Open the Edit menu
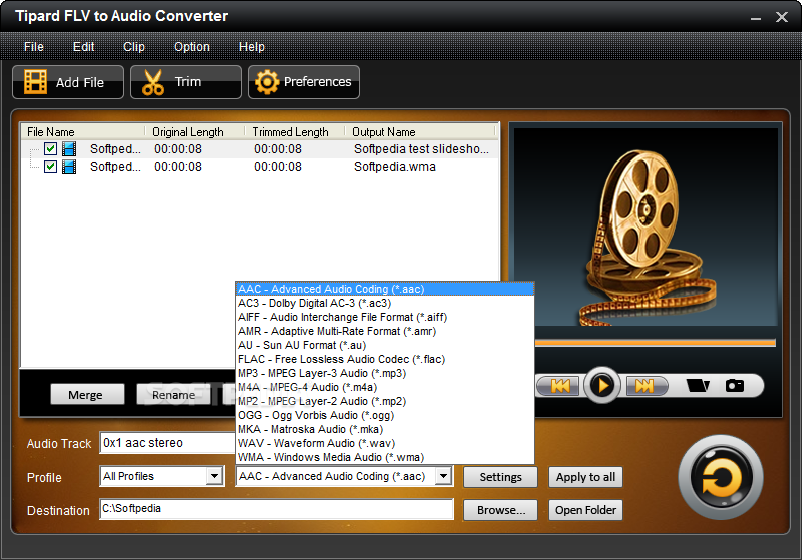Image resolution: width=802 pixels, height=560 pixels. (x=83, y=47)
